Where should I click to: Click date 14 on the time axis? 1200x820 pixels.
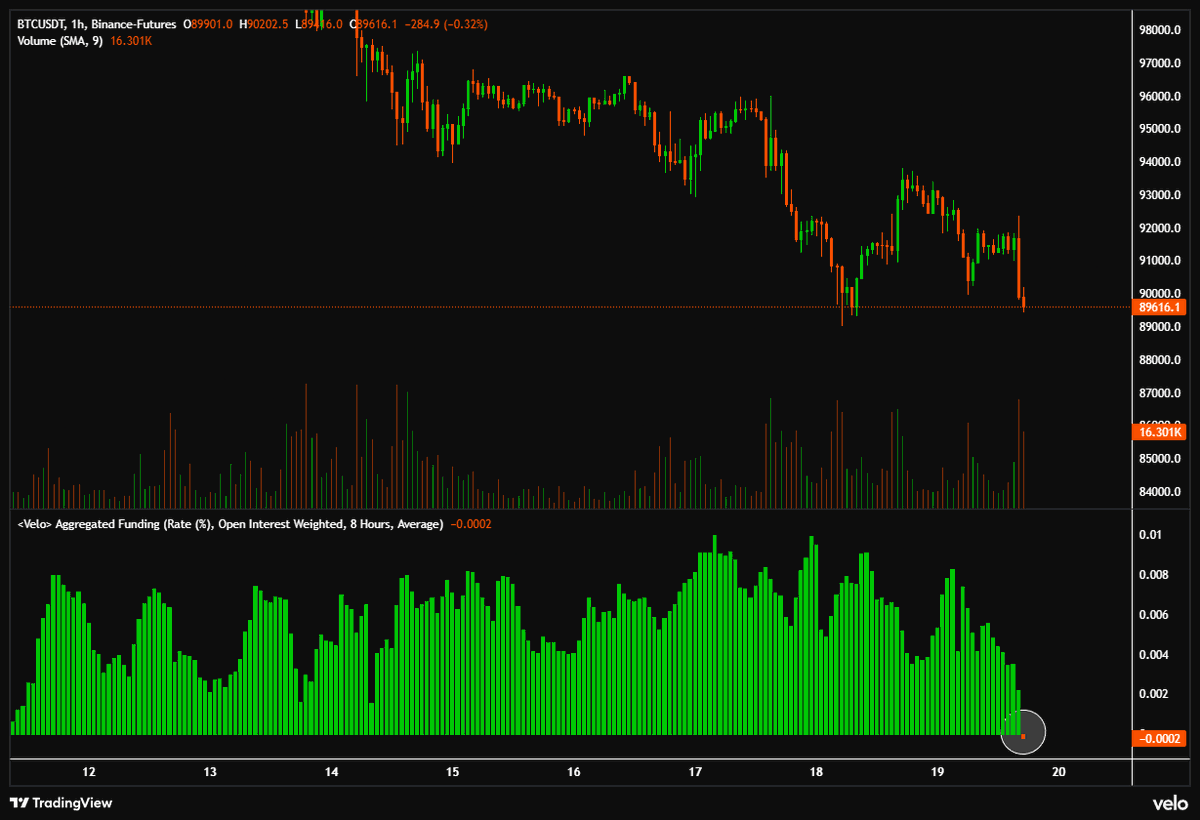pyautogui.click(x=332, y=772)
